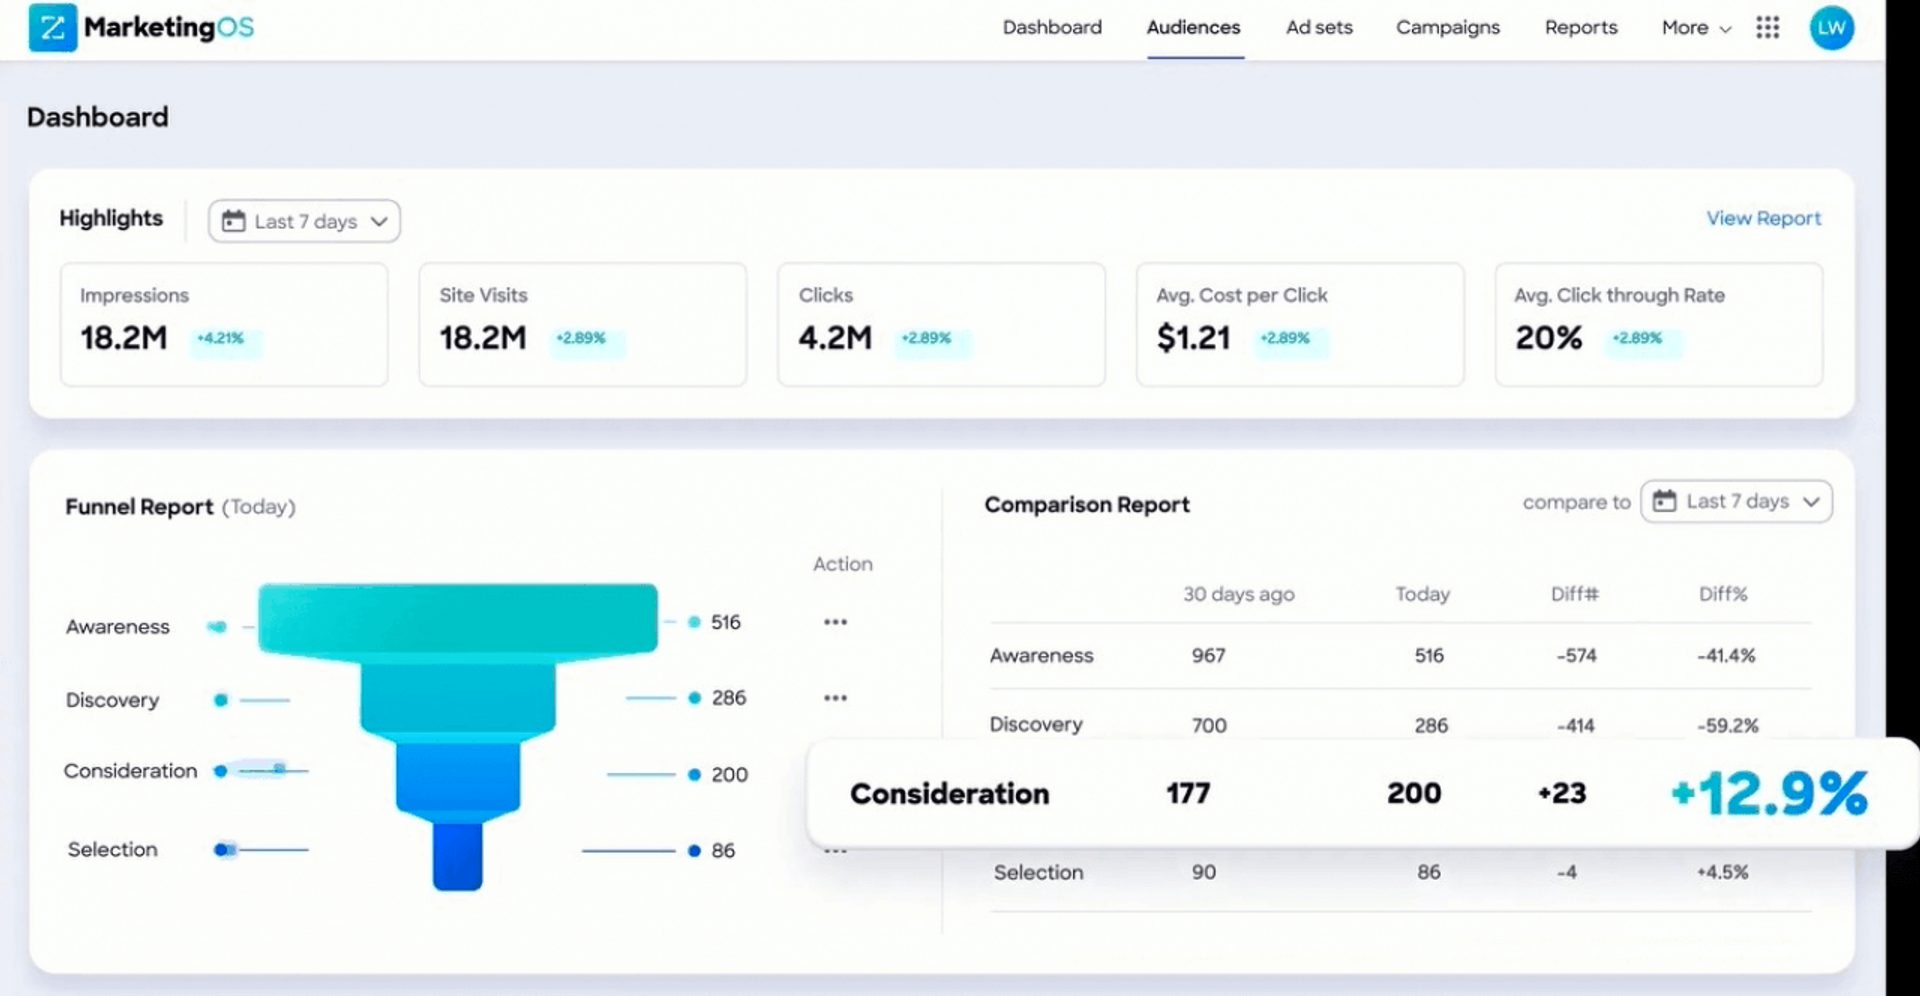Screen dimensions: 1920x996
Task: Navigate to the Campaigns tab
Action: click(x=1447, y=28)
